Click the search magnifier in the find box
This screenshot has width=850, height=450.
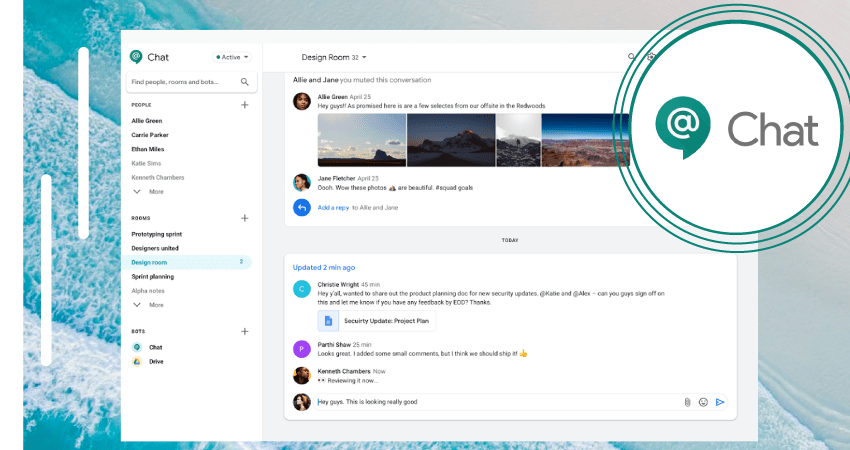pyautogui.click(x=245, y=82)
